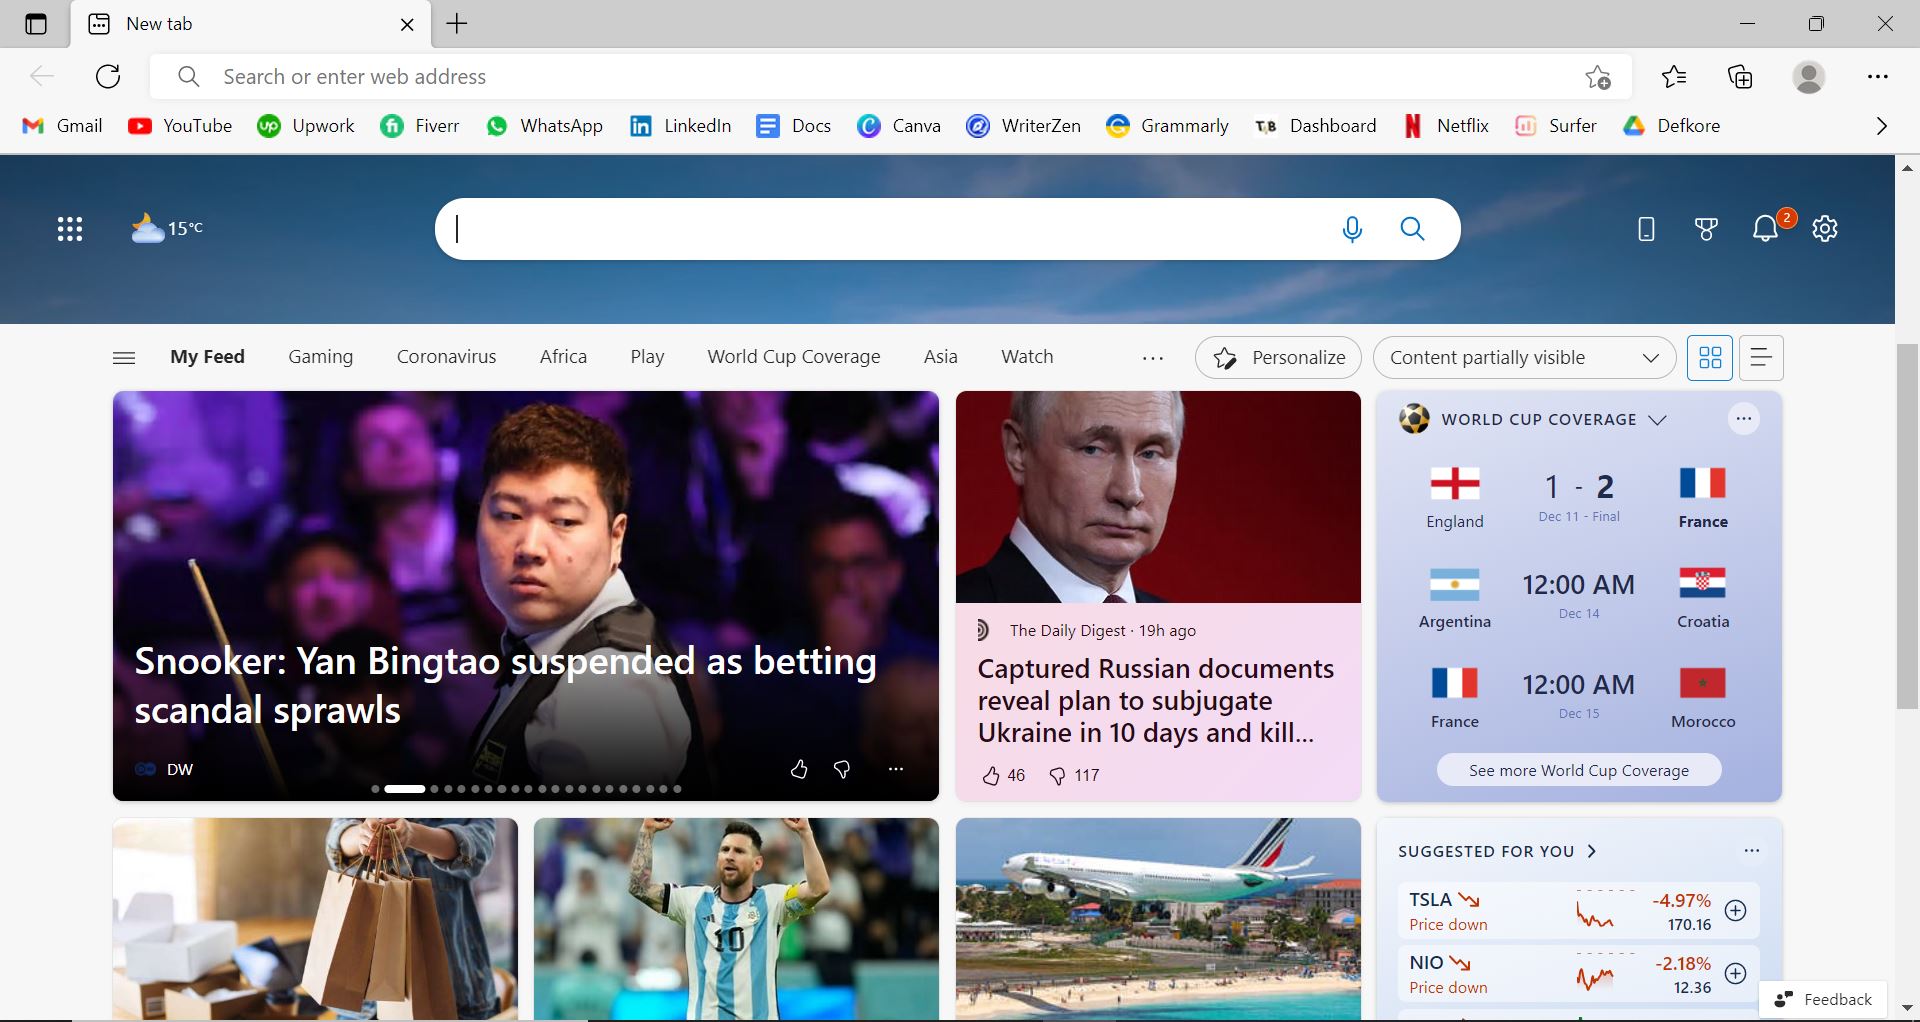
Task: Open the notifications bell
Action: tap(1765, 228)
